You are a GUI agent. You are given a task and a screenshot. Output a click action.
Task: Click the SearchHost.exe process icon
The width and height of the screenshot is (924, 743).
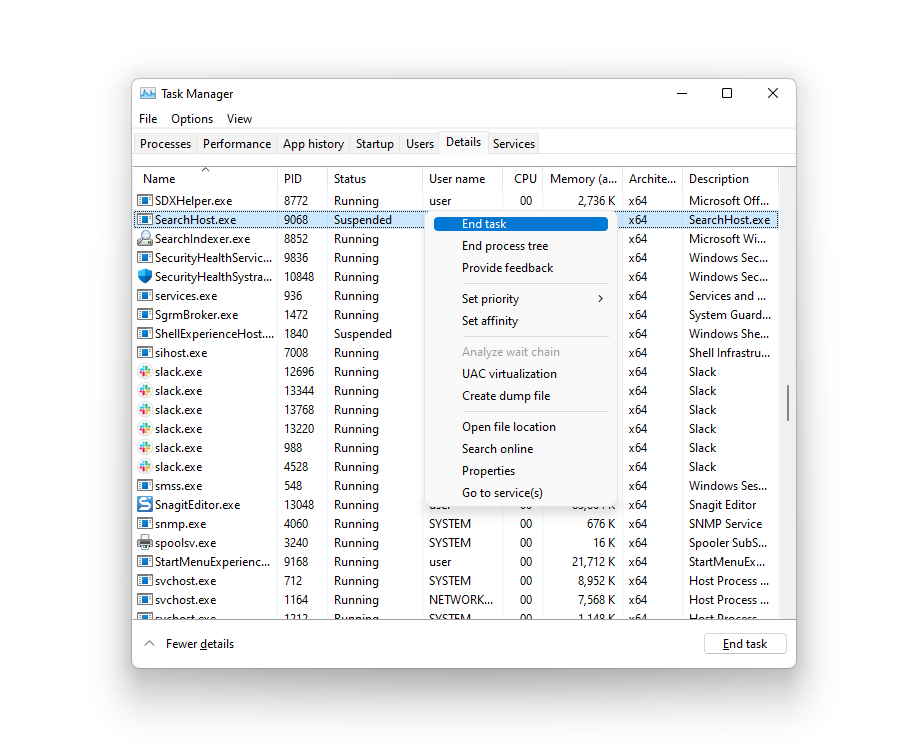[144, 220]
